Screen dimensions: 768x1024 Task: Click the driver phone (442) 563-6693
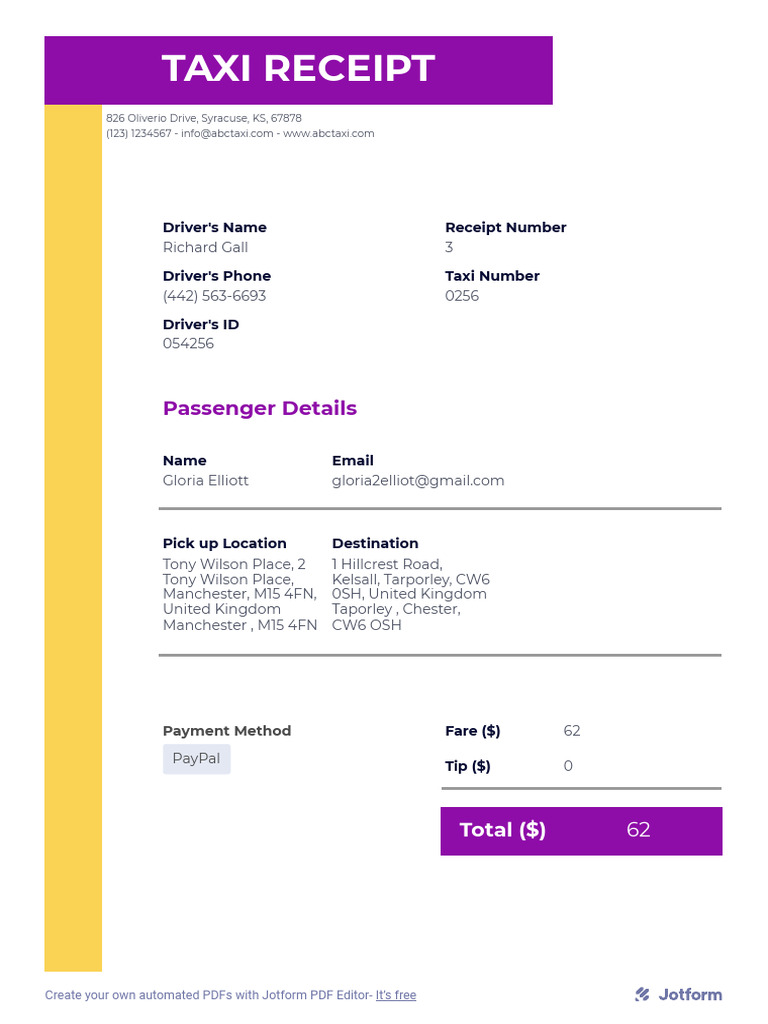(214, 296)
